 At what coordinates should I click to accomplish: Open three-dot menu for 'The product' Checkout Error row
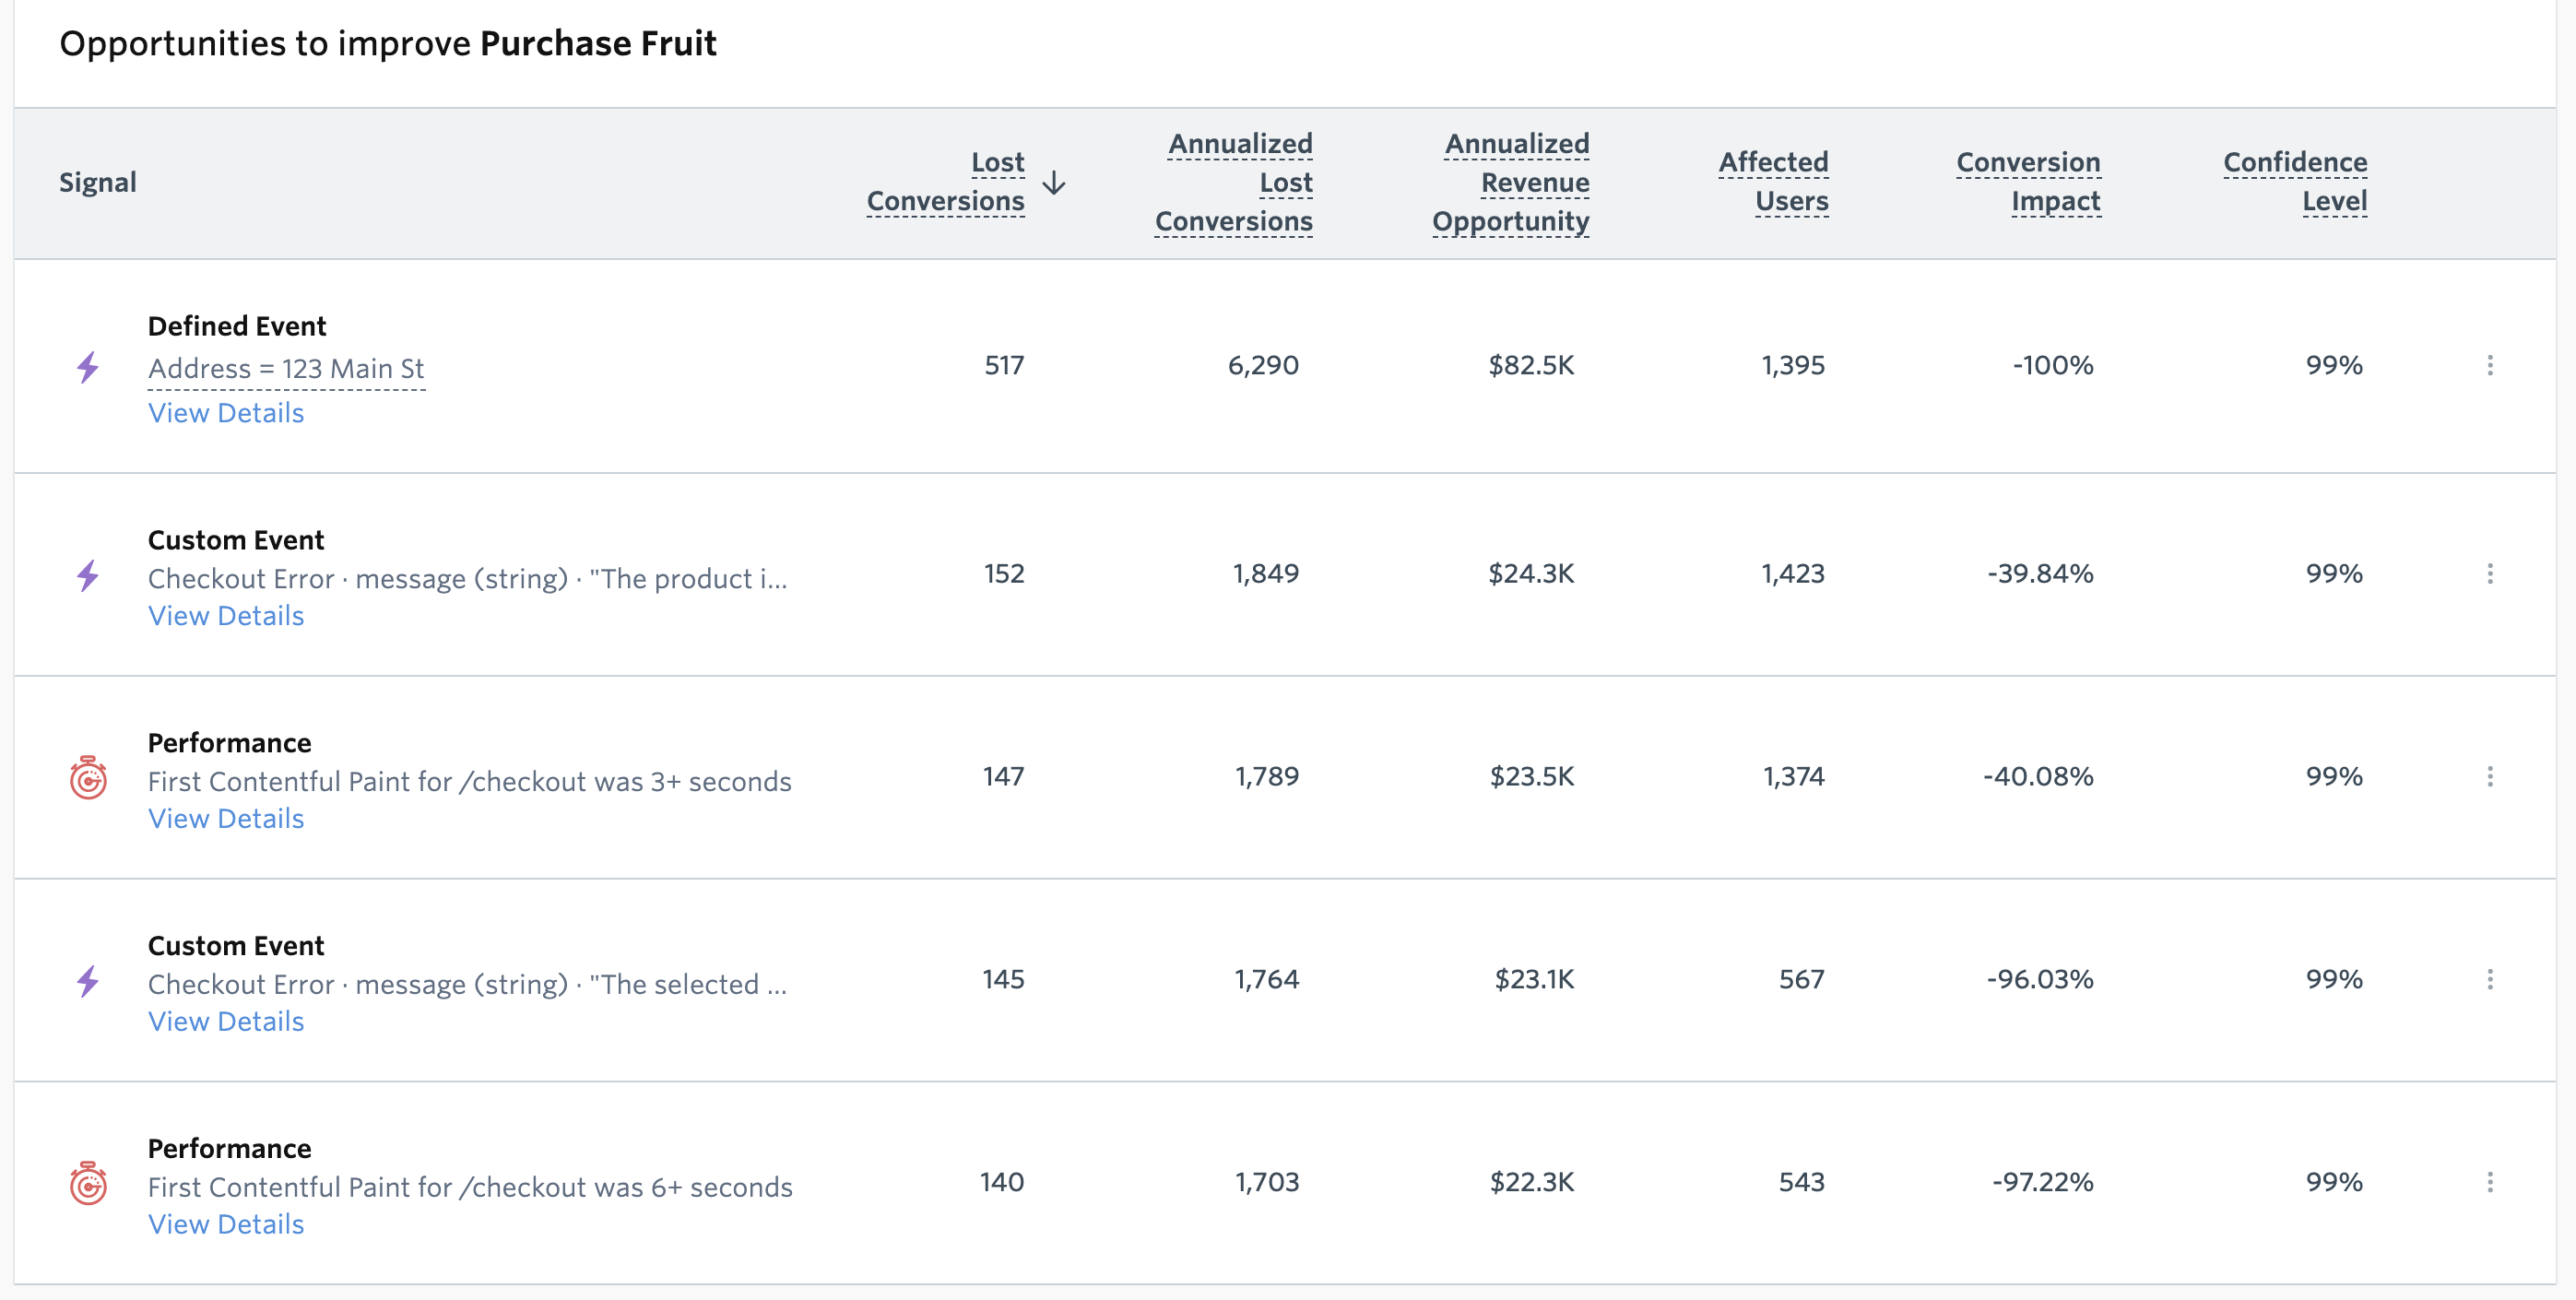click(x=2489, y=573)
